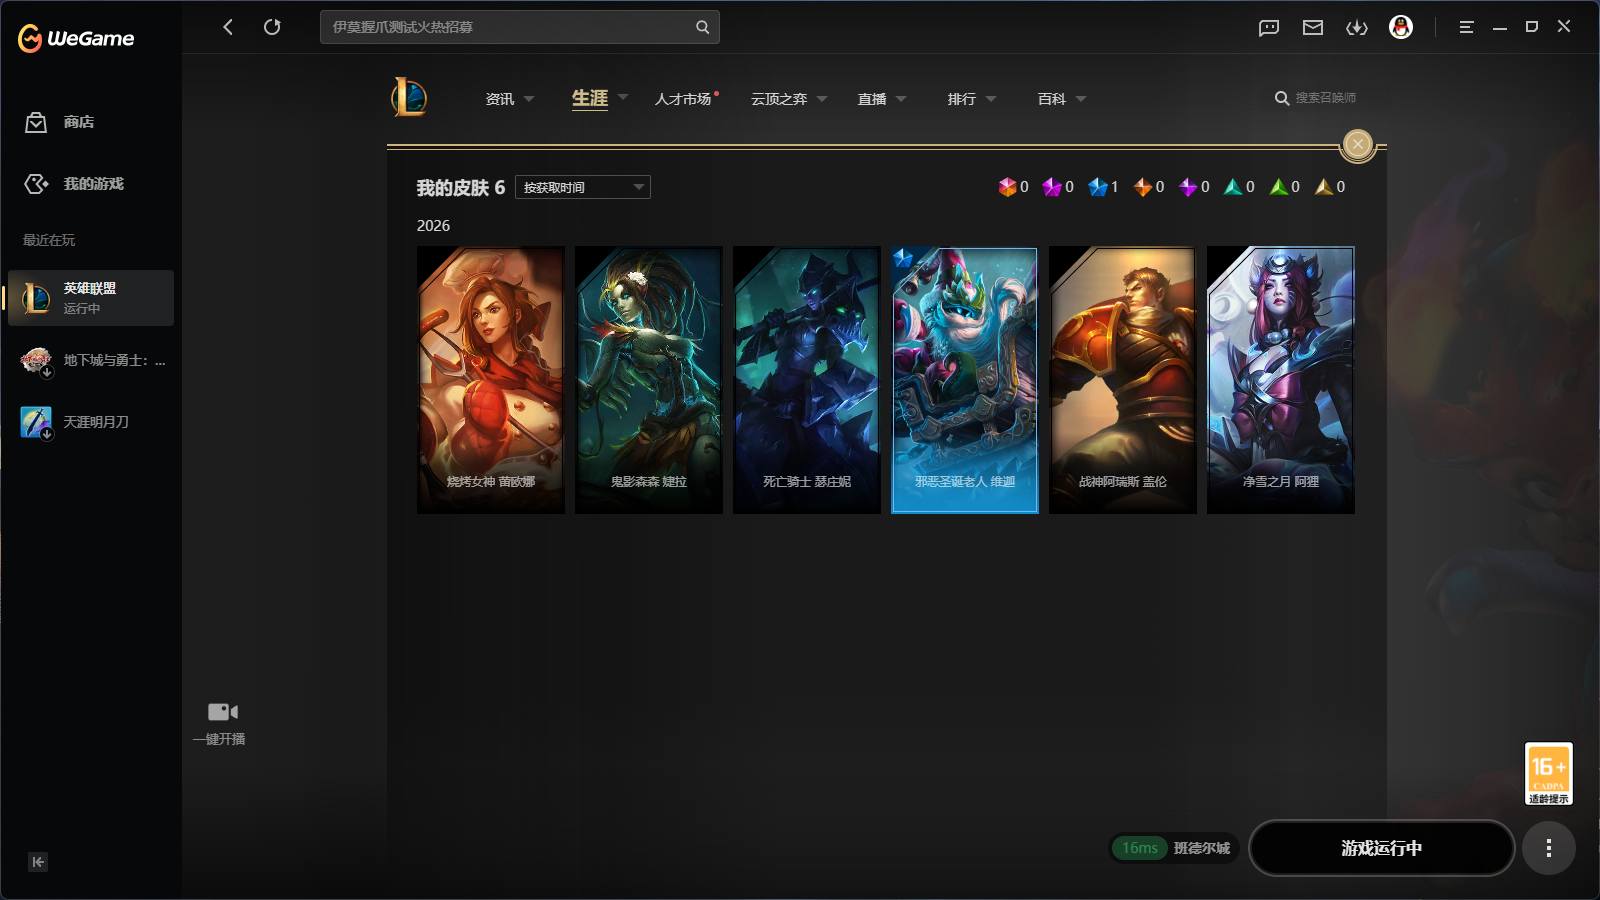Image resolution: width=1600 pixels, height=900 pixels.
Task: Open the 云顶之弈 tab
Action: [x=779, y=99]
